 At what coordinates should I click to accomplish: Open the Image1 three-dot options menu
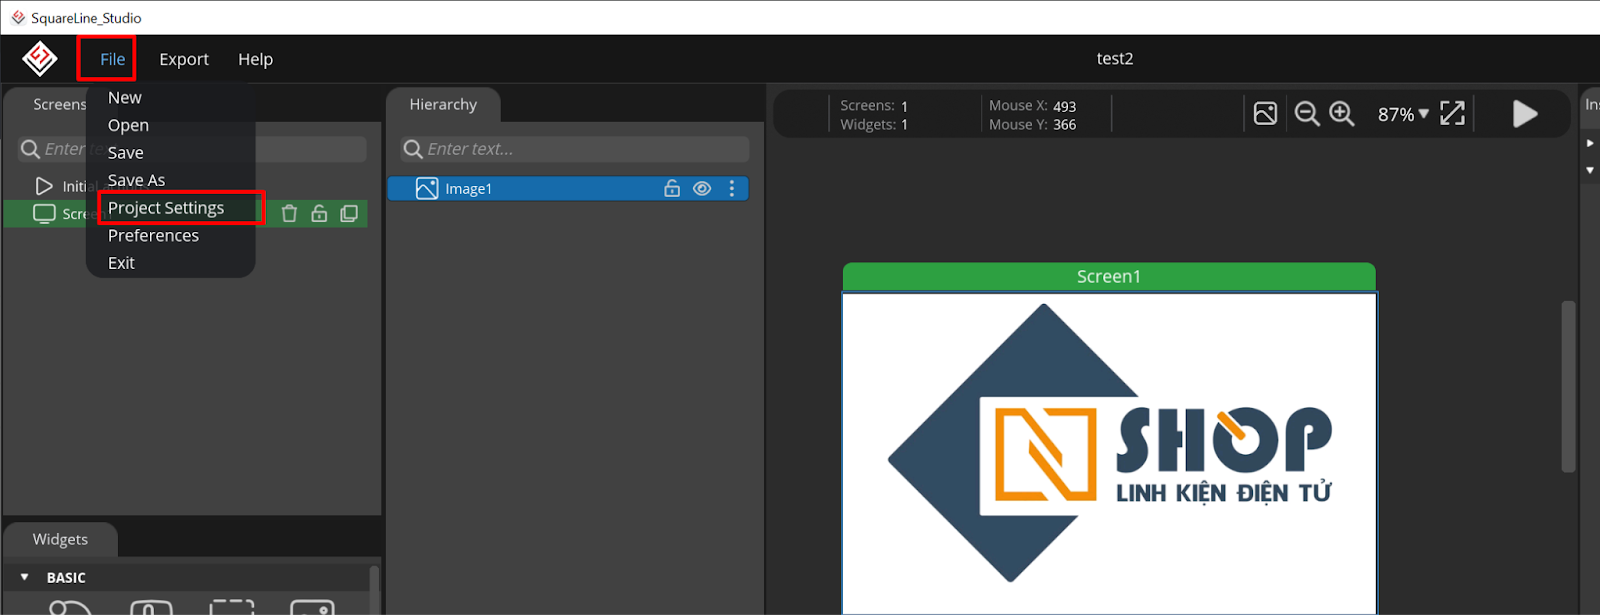(732, 188)
